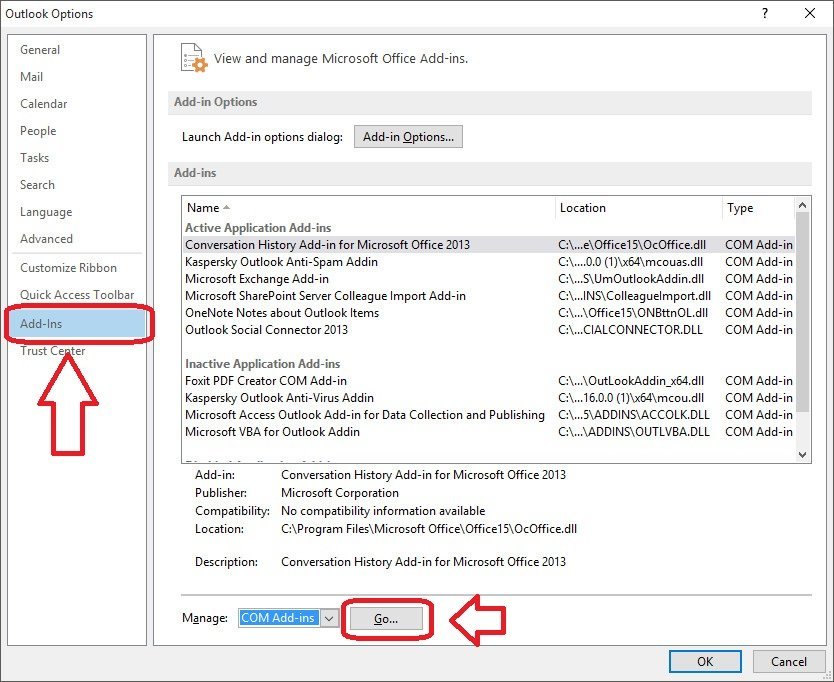834x682 pixels.
Task: Open Customize Ribbon settings
Action: tap(66, 267)
